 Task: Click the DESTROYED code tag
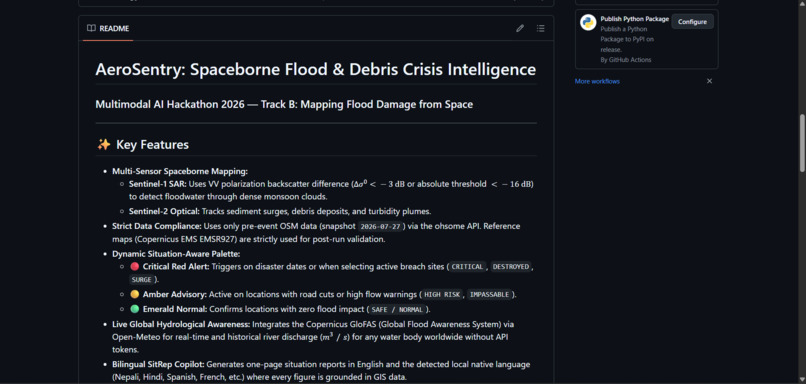(x=510, y=267)
